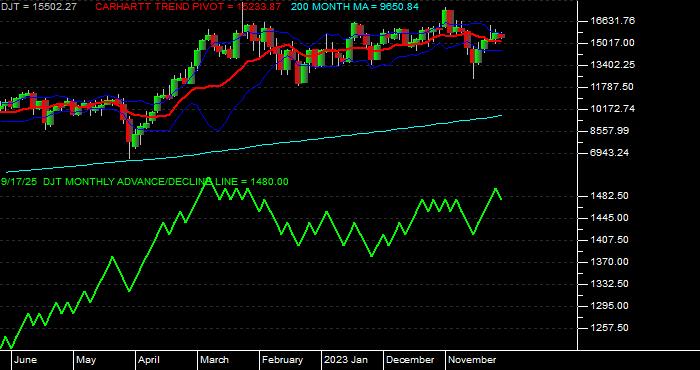Select the March marker on the time axis
Screen dimensions: 700x370
point(214,360)
